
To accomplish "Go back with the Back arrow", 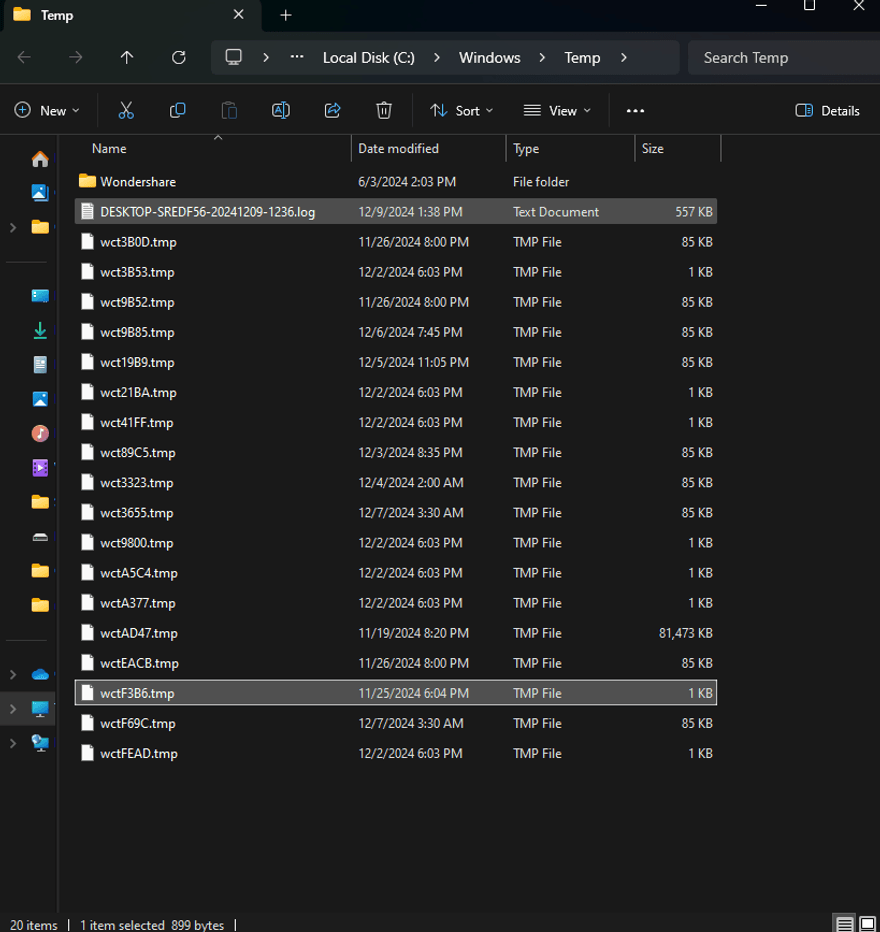I will tap(24, 58).
